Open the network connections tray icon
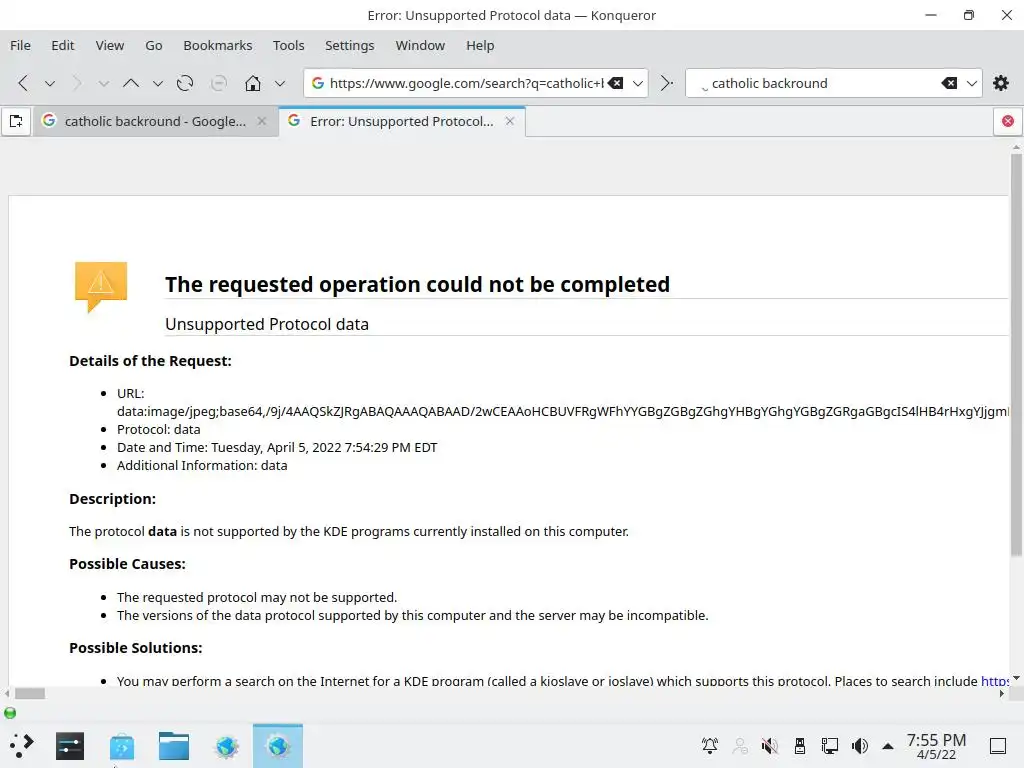 coord(829,746)
